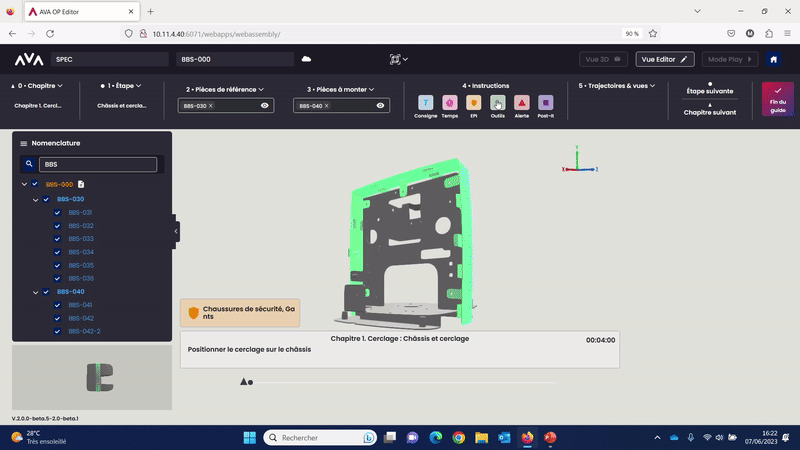Click the browser zoom 90 % indicator
Viewport: 800px width, 450px height.
(632, 34)
